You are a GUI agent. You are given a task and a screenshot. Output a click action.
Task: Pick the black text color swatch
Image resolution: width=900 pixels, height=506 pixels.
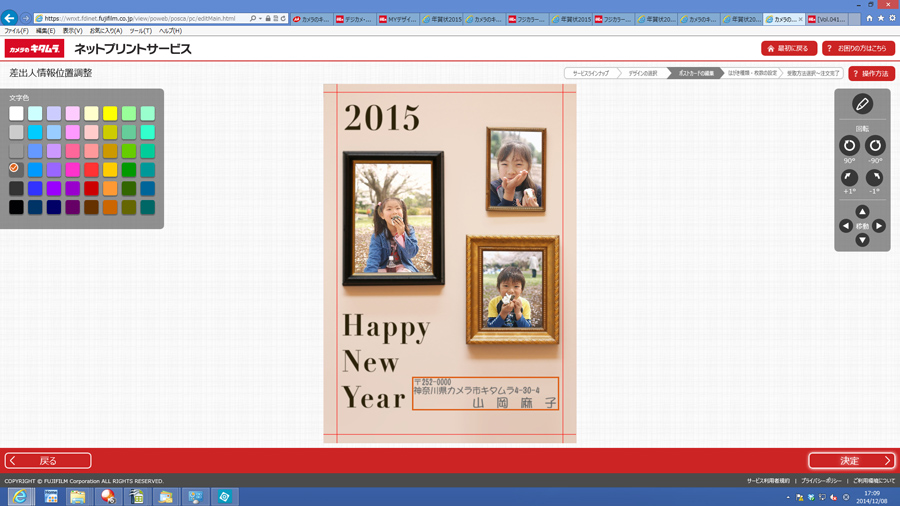coord(16,207)
